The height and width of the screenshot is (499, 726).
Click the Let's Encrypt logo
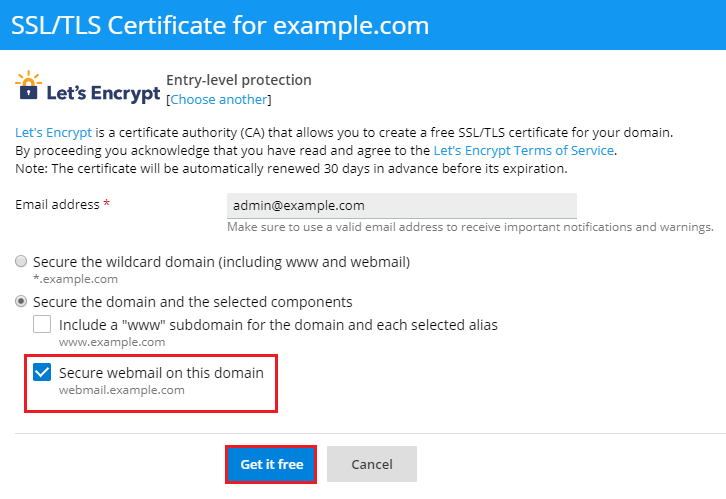pos(88,89)
